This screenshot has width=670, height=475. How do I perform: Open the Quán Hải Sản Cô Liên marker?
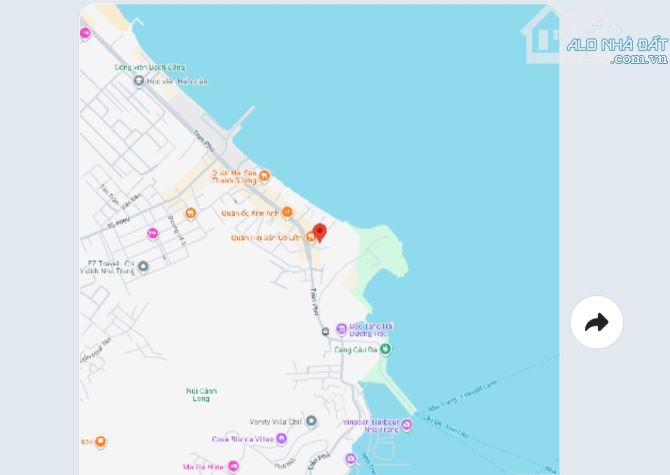pos(311,237)
